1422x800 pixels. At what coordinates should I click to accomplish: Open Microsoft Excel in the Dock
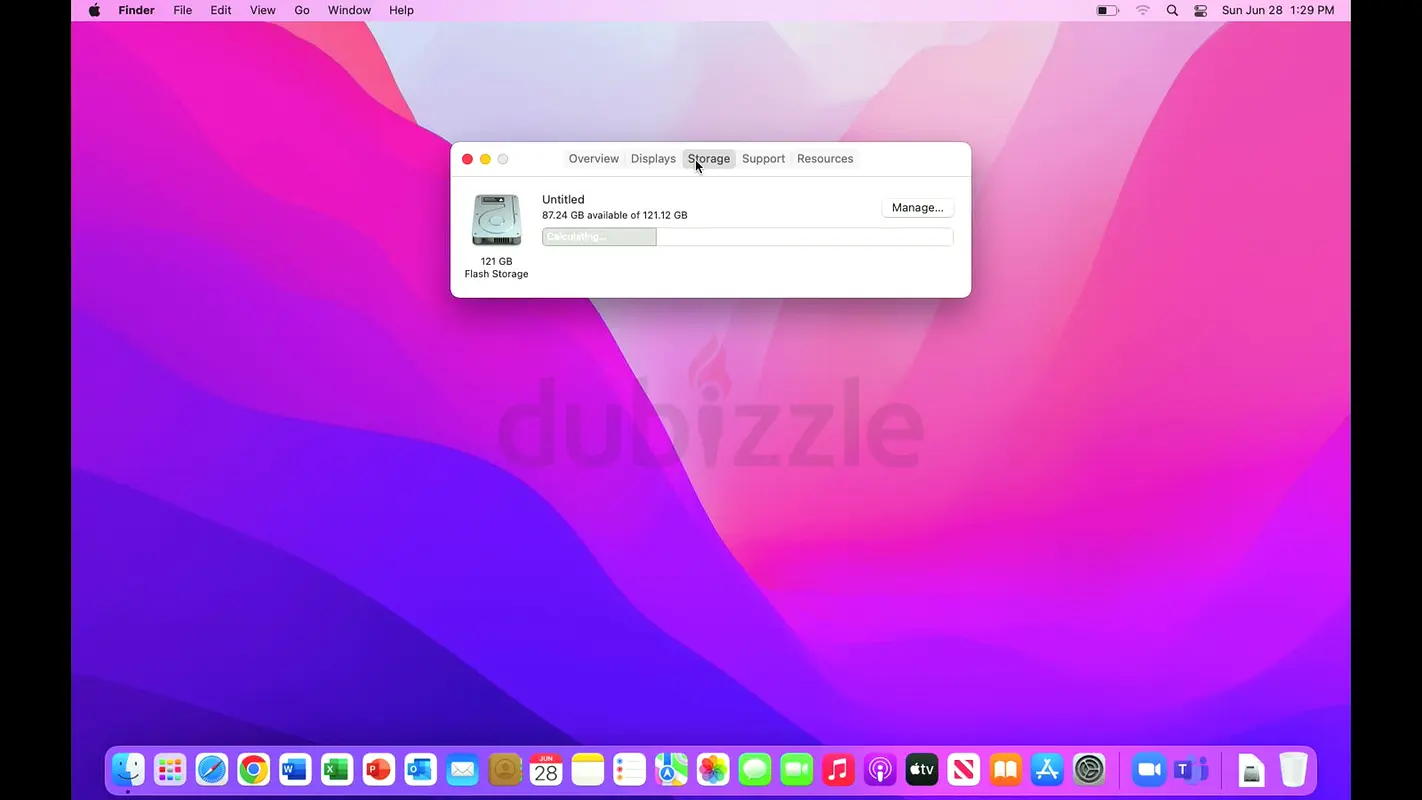[337, 769]
